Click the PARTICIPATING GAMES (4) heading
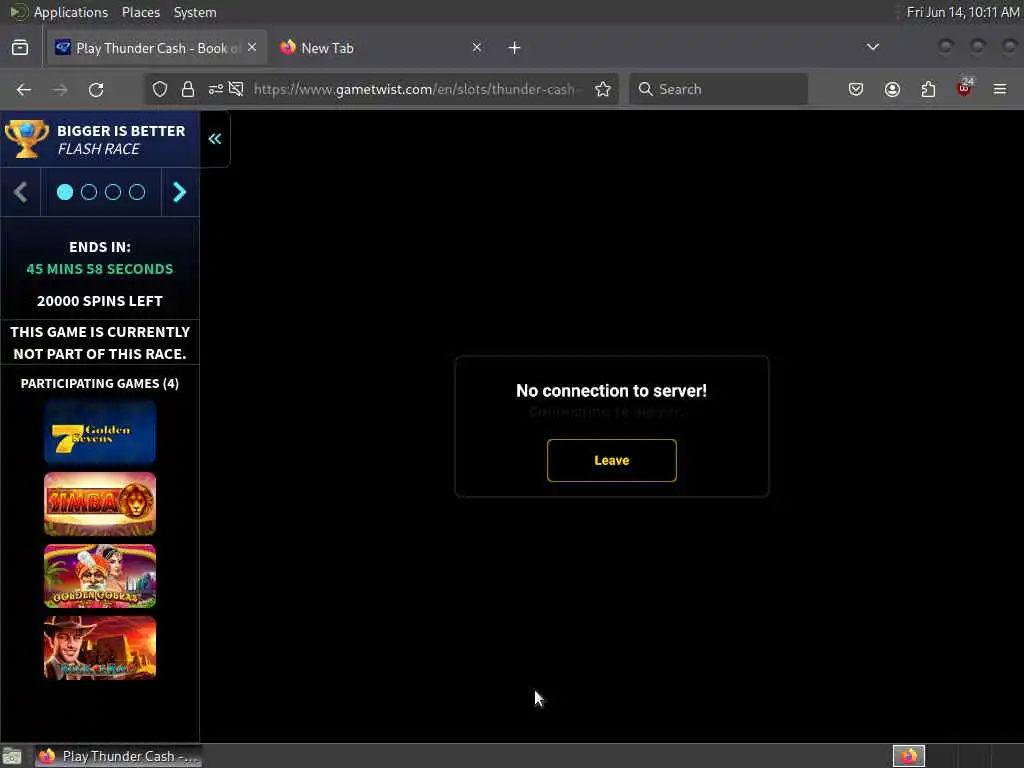1024x768 pixels. [x=100, y=383]
